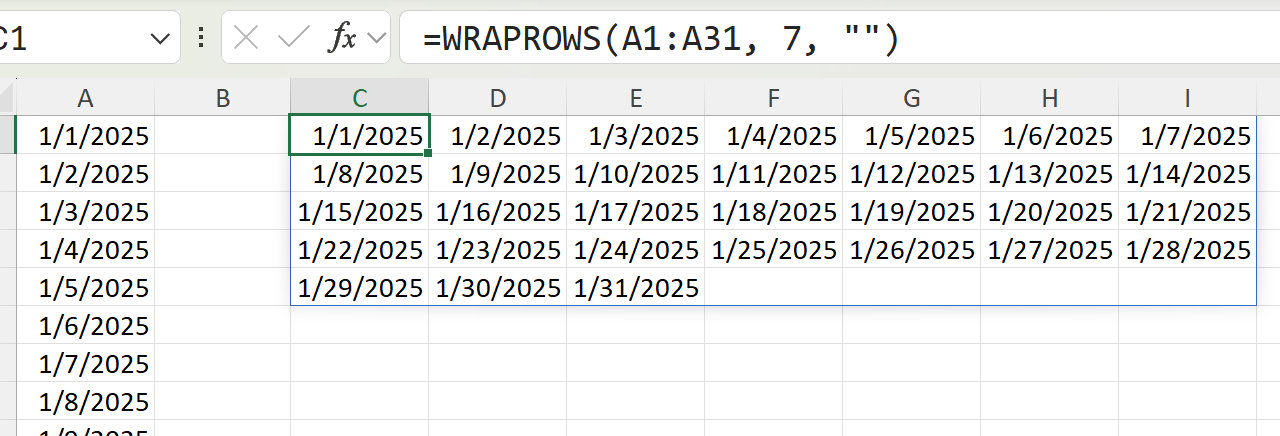This screenshot has height=436, width=1280.
Task: Select column C header
Action: coord(360,98)
